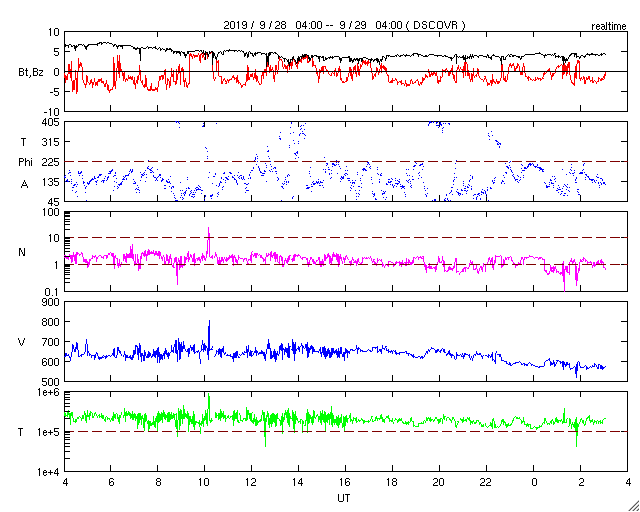The height and width of the screenshot is (512, 640).
Task: Click the '315' tick of the Phi panel
Action: point(52,142)
